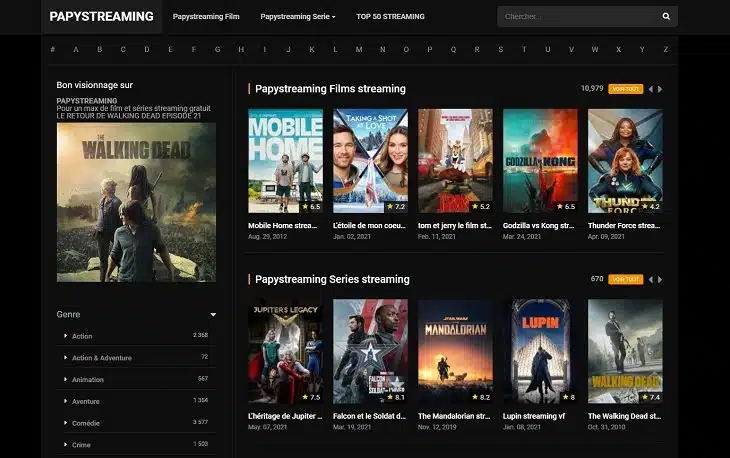Open Walking Dead series poster in Series row
730x458 pixels.
coord(625,351)
